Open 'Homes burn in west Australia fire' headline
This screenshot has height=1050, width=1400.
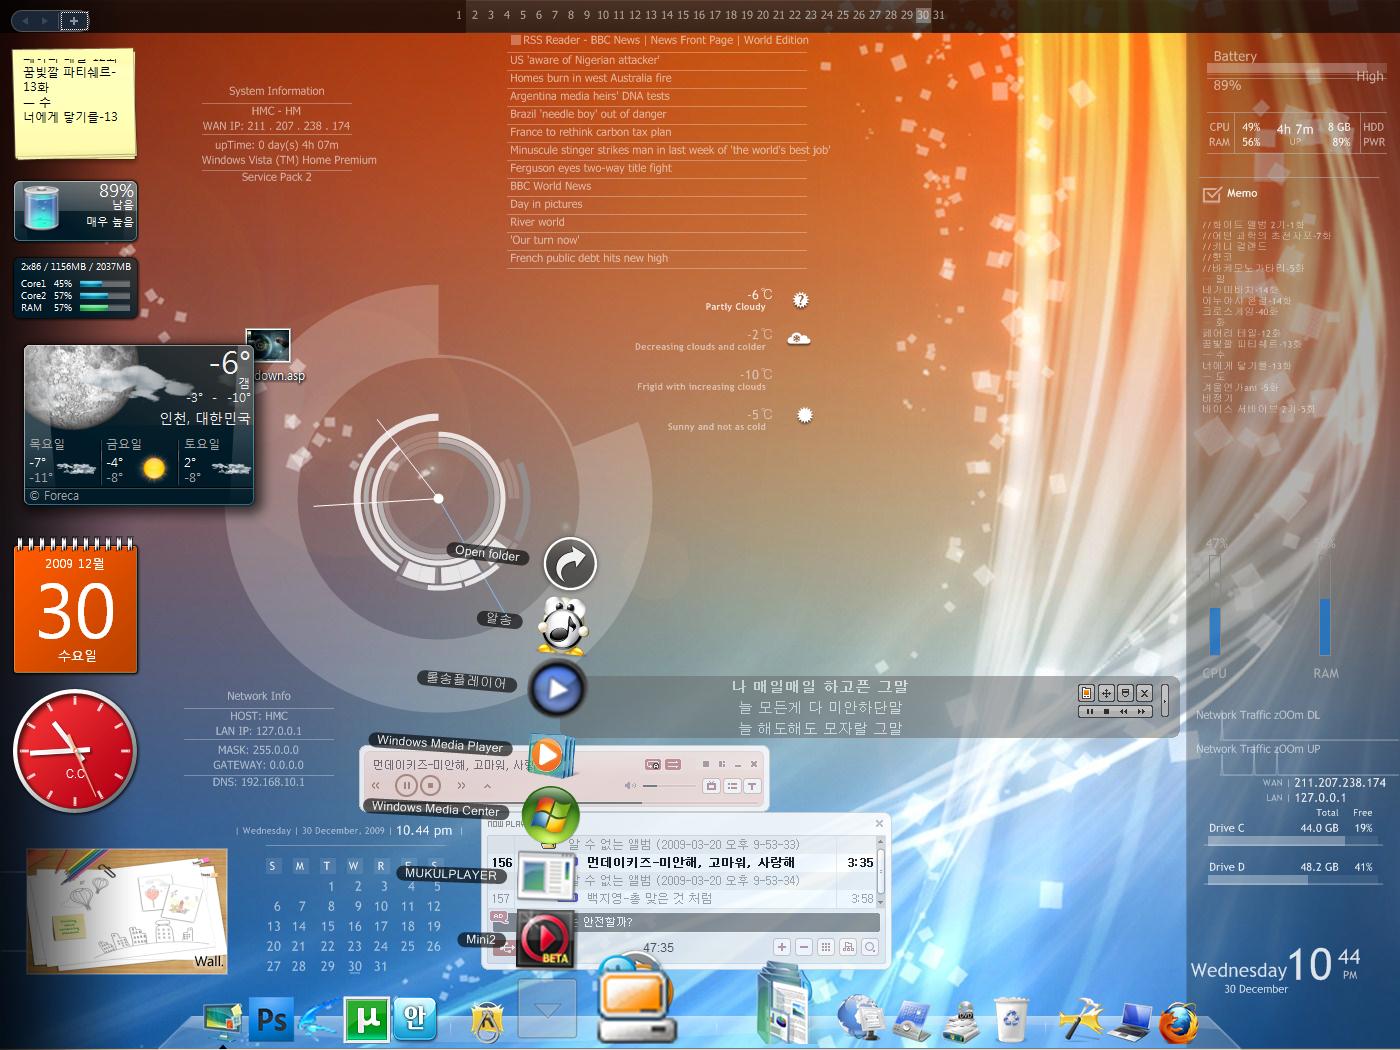590,78
